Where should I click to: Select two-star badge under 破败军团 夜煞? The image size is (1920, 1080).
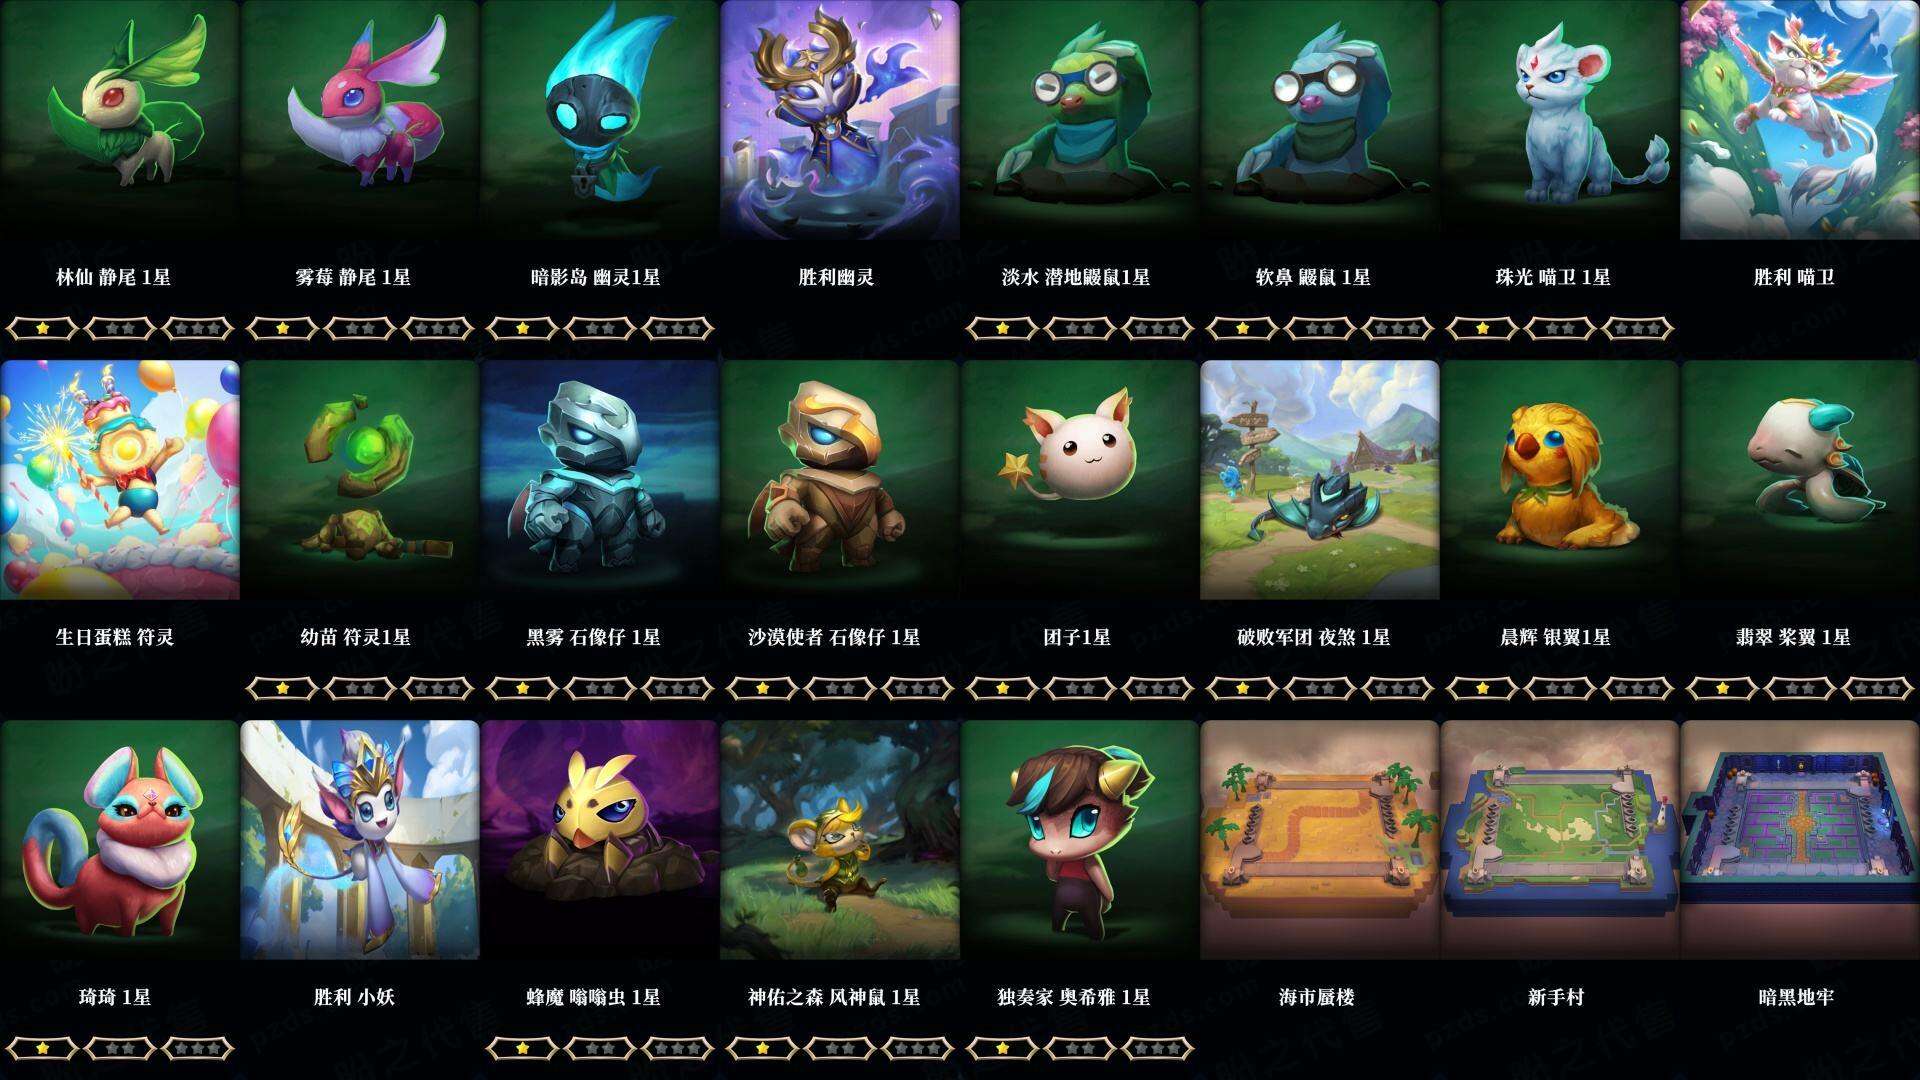(1320, 688)
